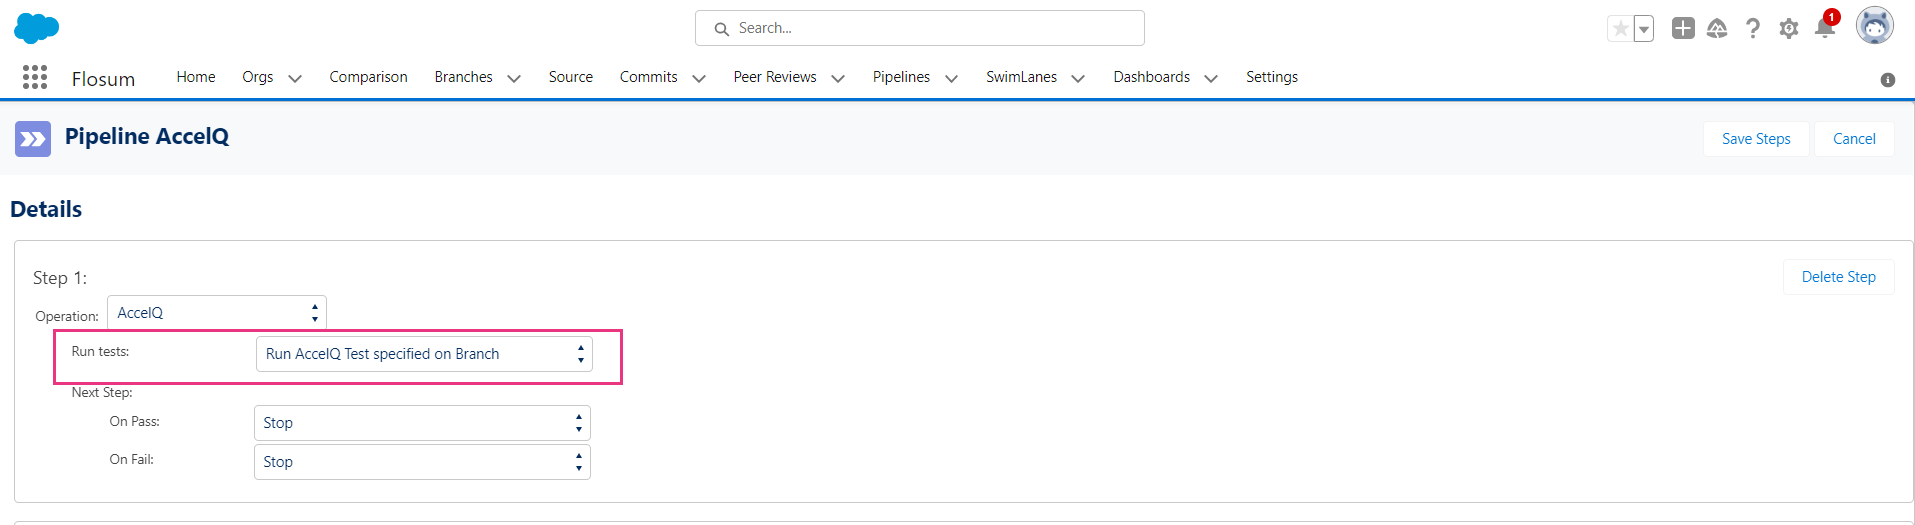Click the Pipeline AccelQ title
Screen dimensions: 1915x525
(147, 136)
